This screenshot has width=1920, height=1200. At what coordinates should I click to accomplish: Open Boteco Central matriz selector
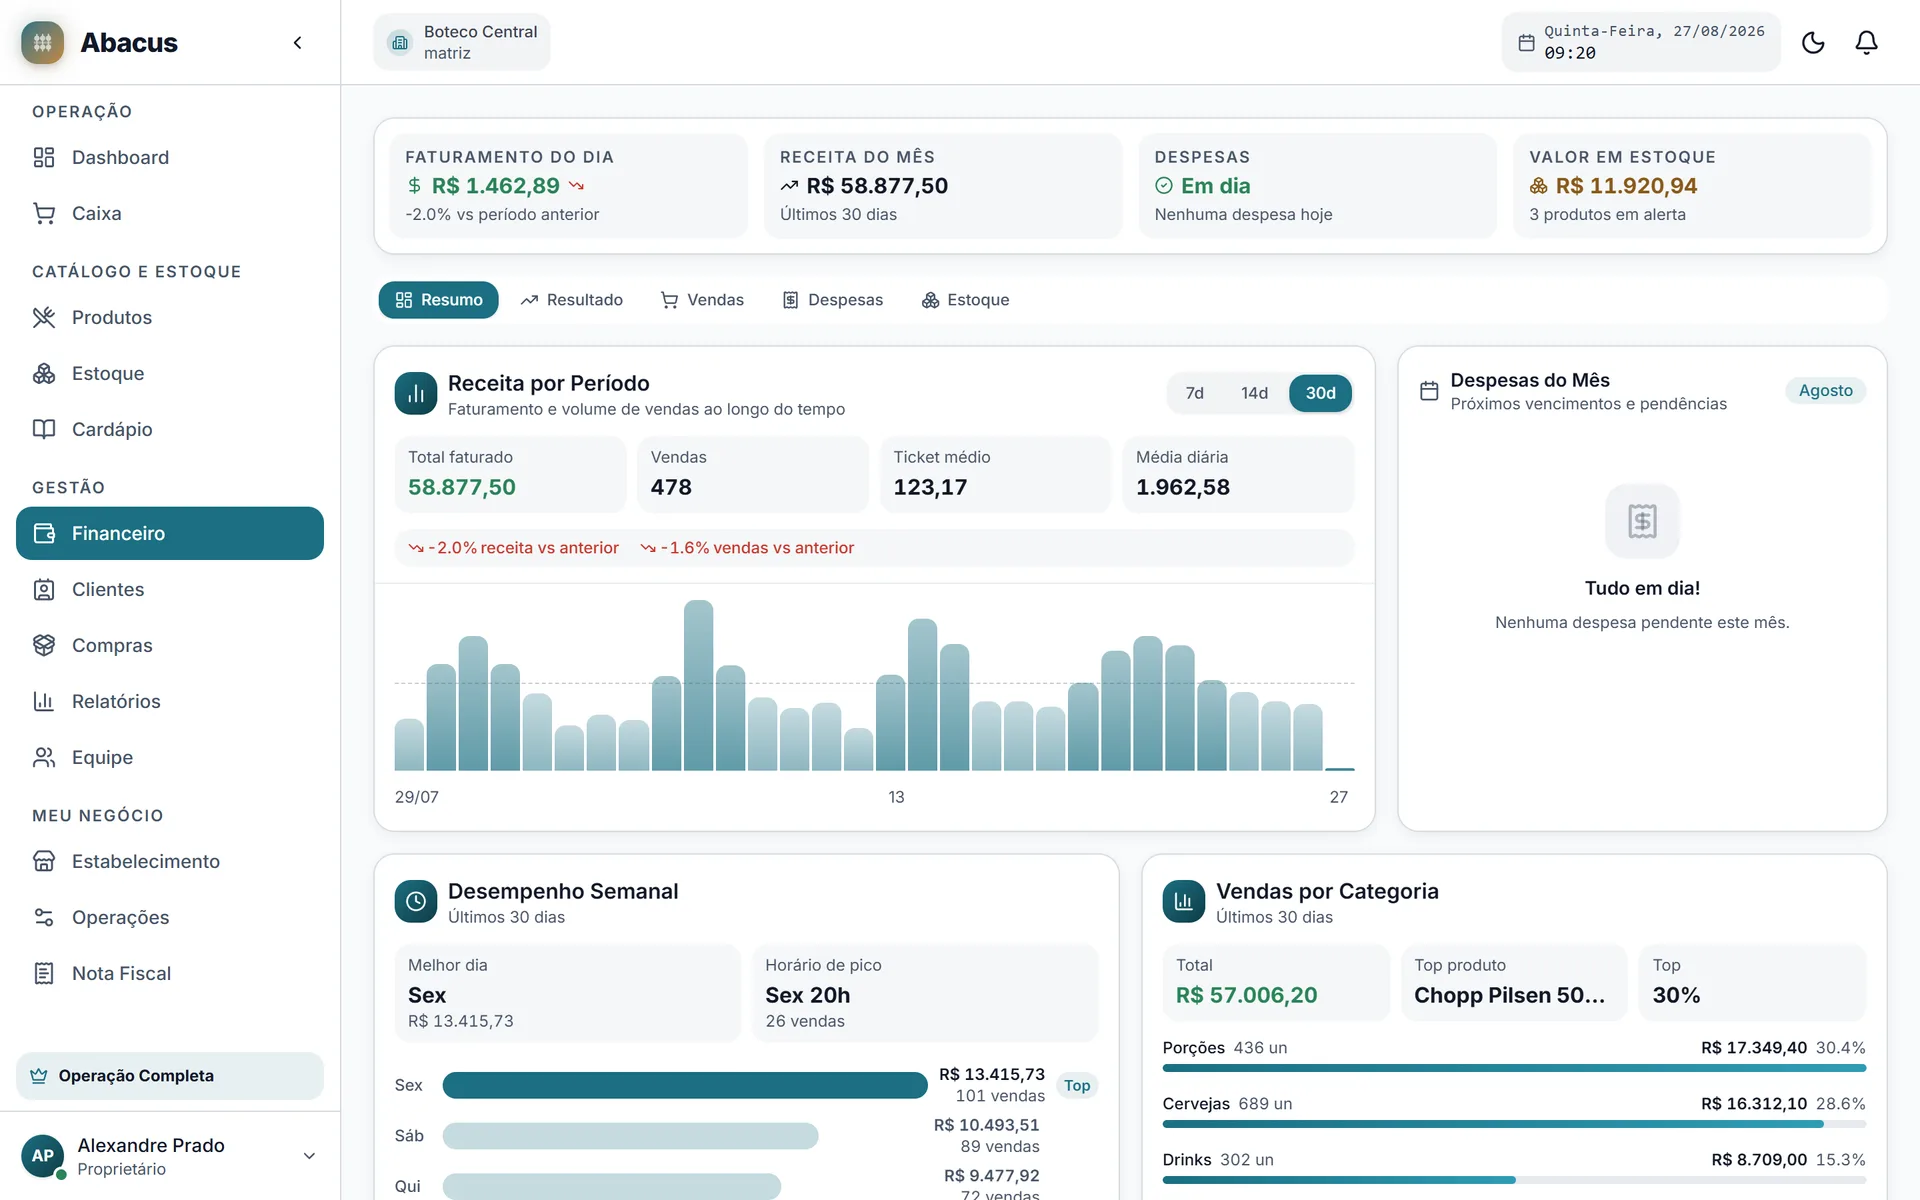coord(462,42)
